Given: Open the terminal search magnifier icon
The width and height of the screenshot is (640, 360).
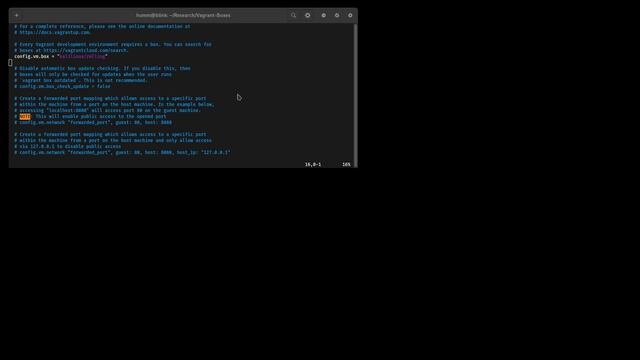Looking at the screenshot, I should (x=293, y=16).
